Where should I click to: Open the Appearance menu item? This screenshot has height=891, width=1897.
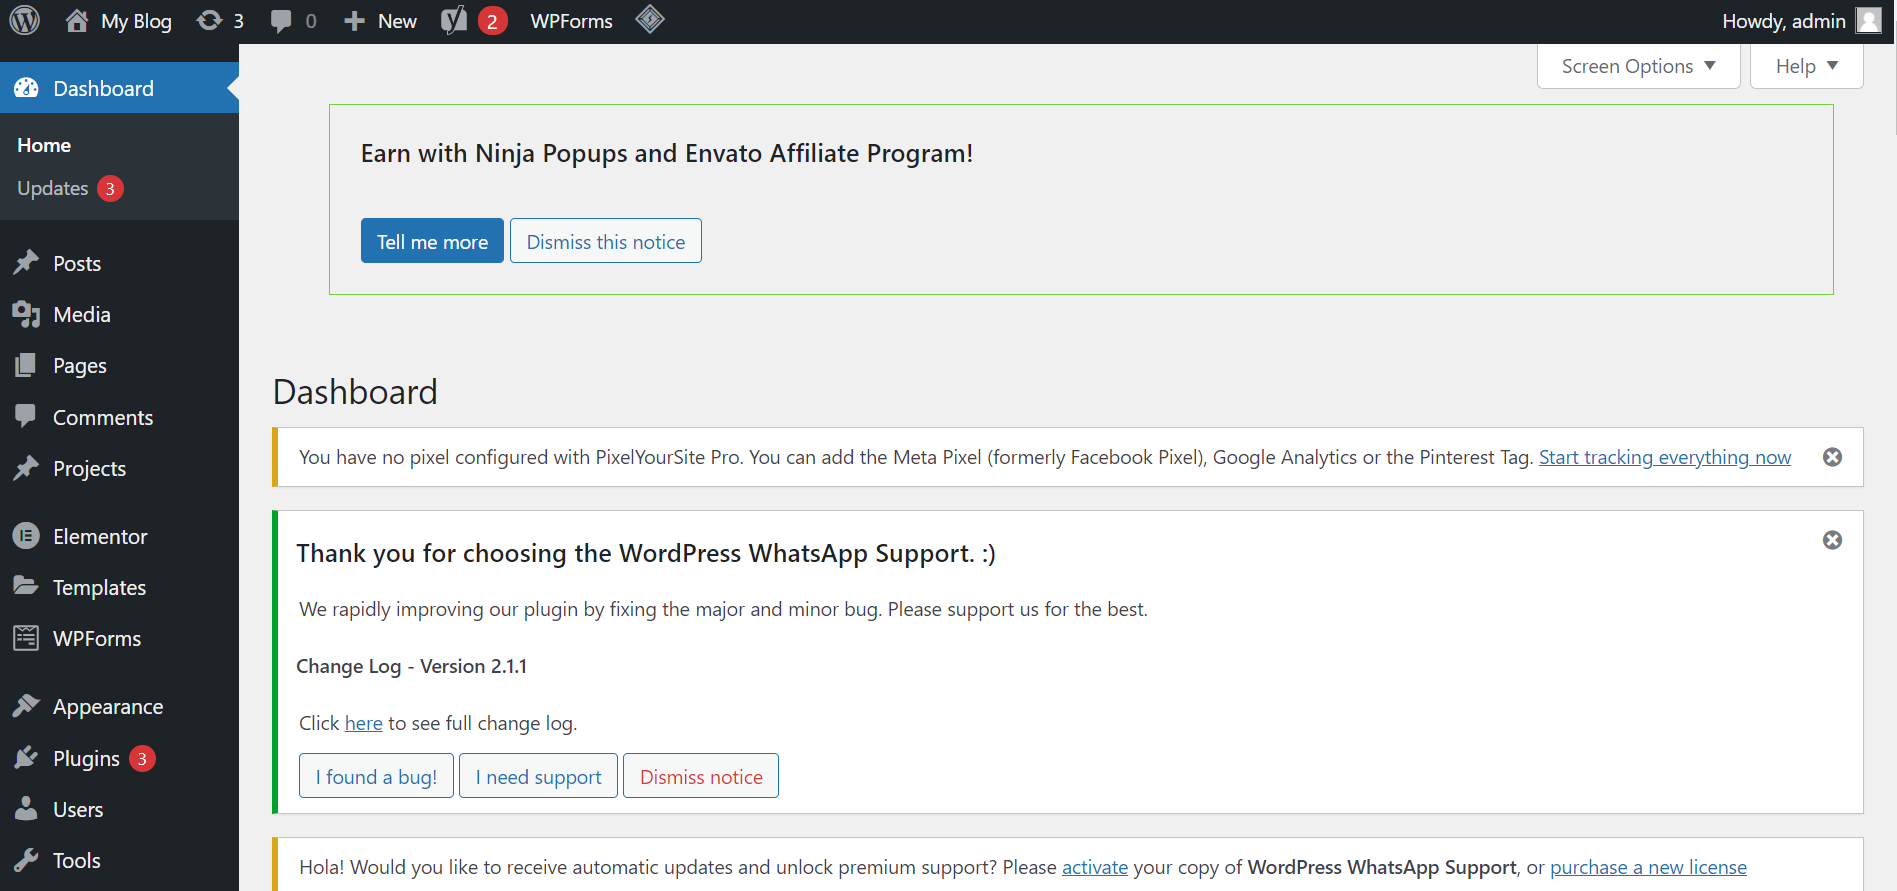pos(108,706)
